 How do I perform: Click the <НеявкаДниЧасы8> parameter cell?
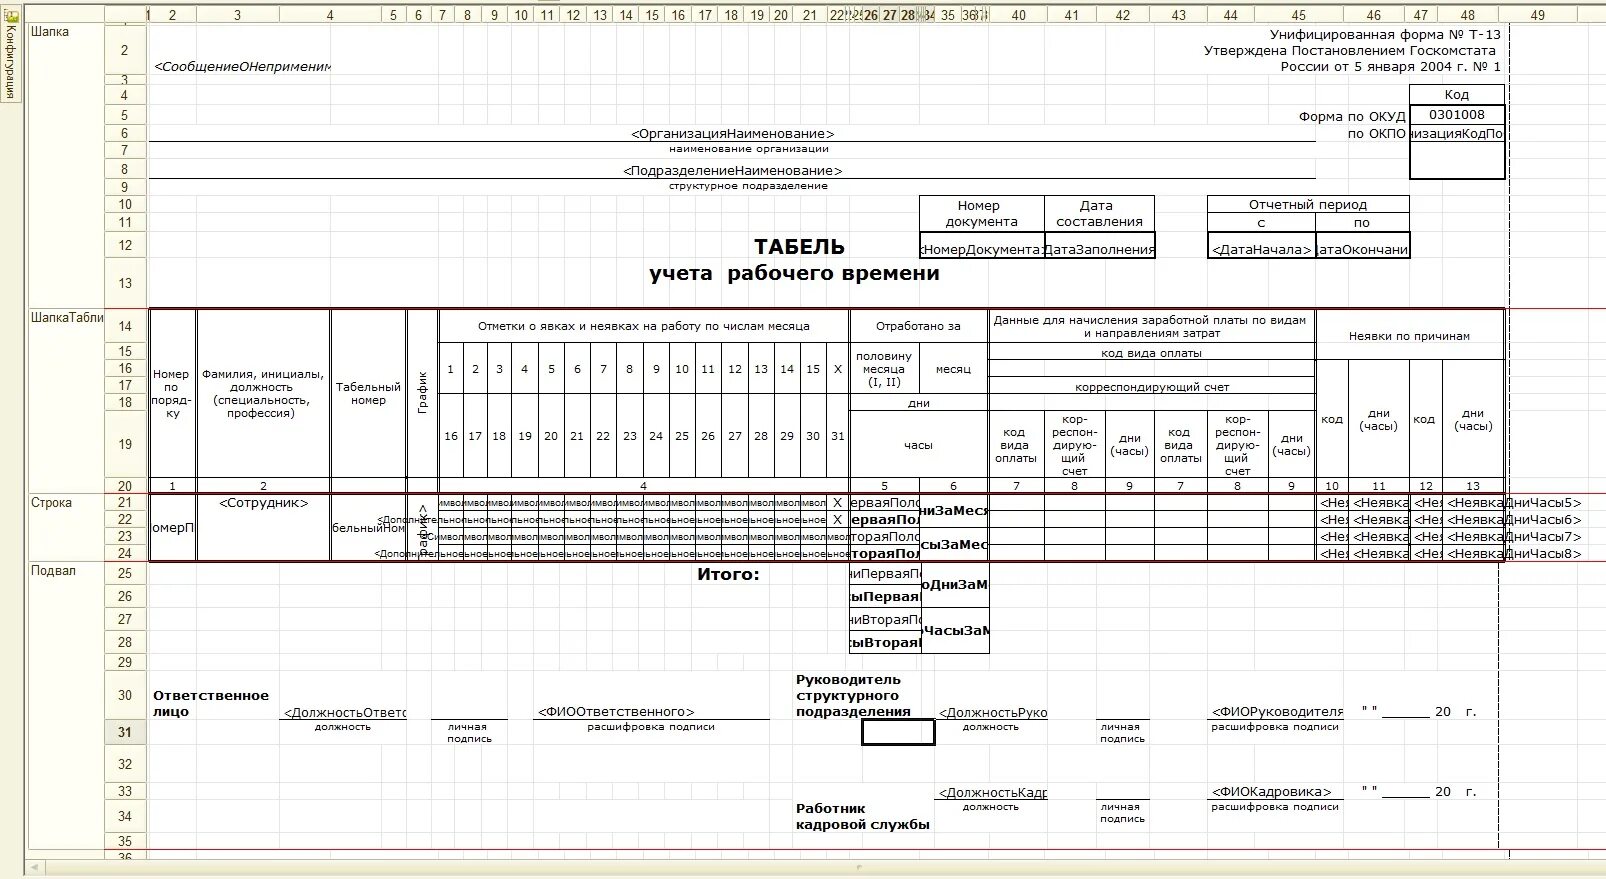point(1514,553)
